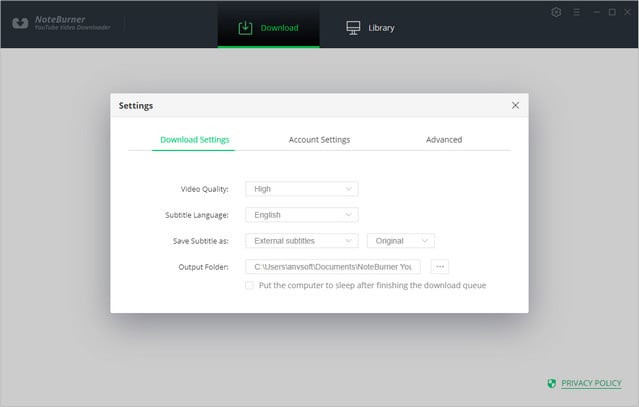Close the Settings dialog

515,105
